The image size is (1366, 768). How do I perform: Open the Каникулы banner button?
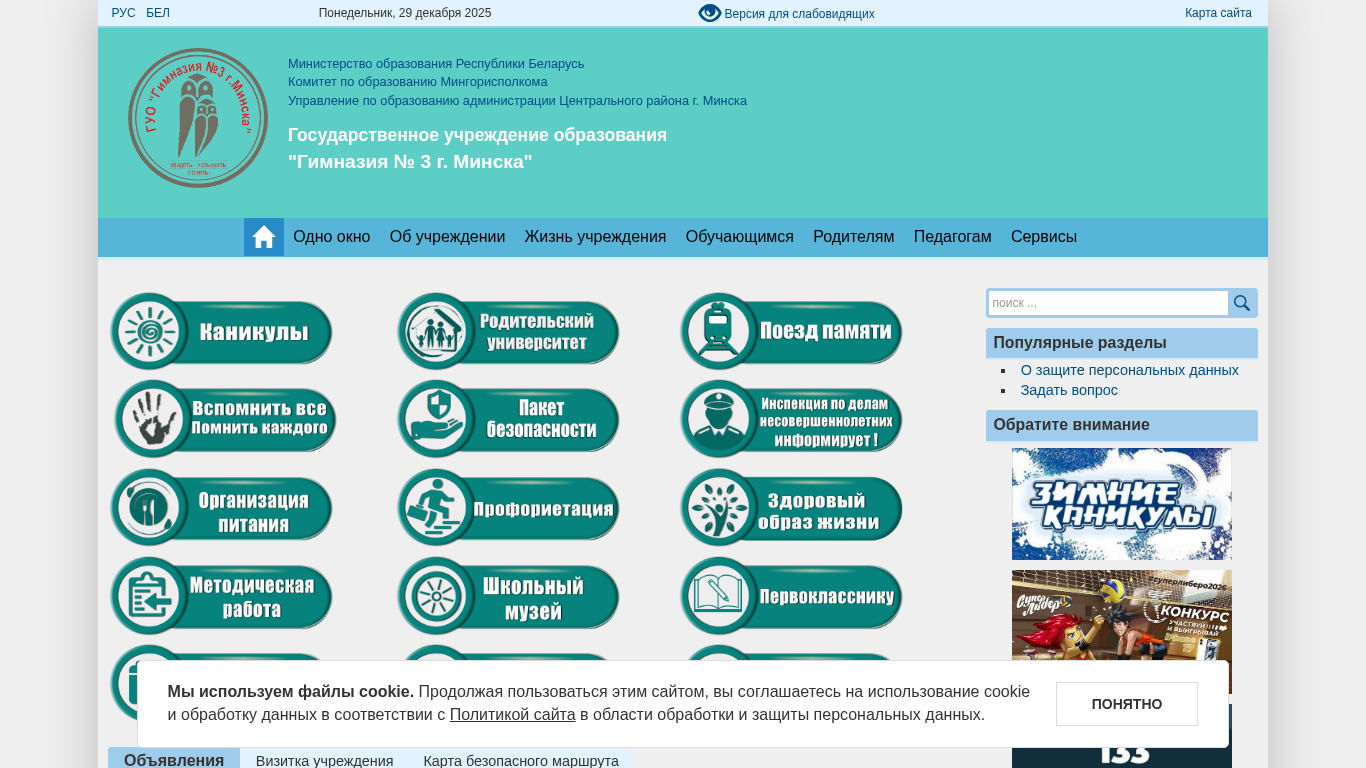click(221, 331)
